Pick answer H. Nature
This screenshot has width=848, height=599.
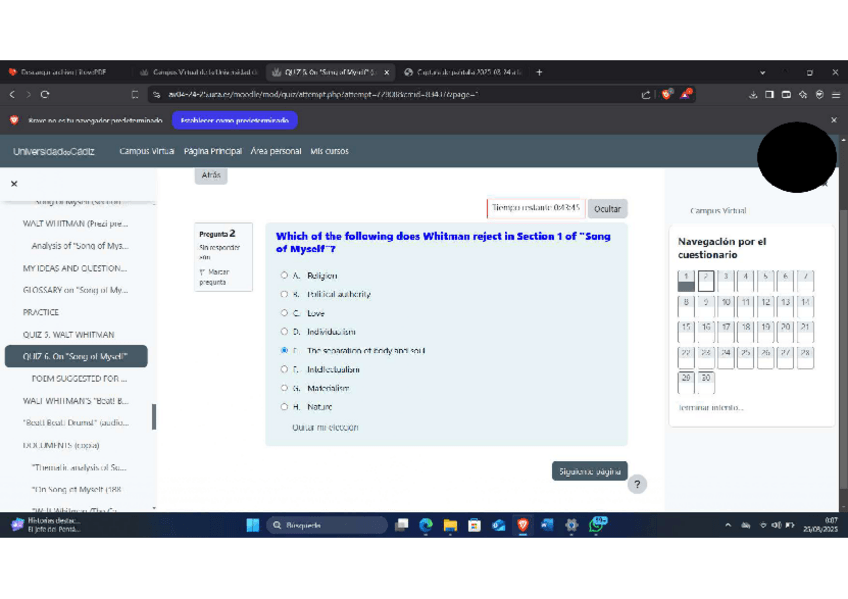(284, 407)
